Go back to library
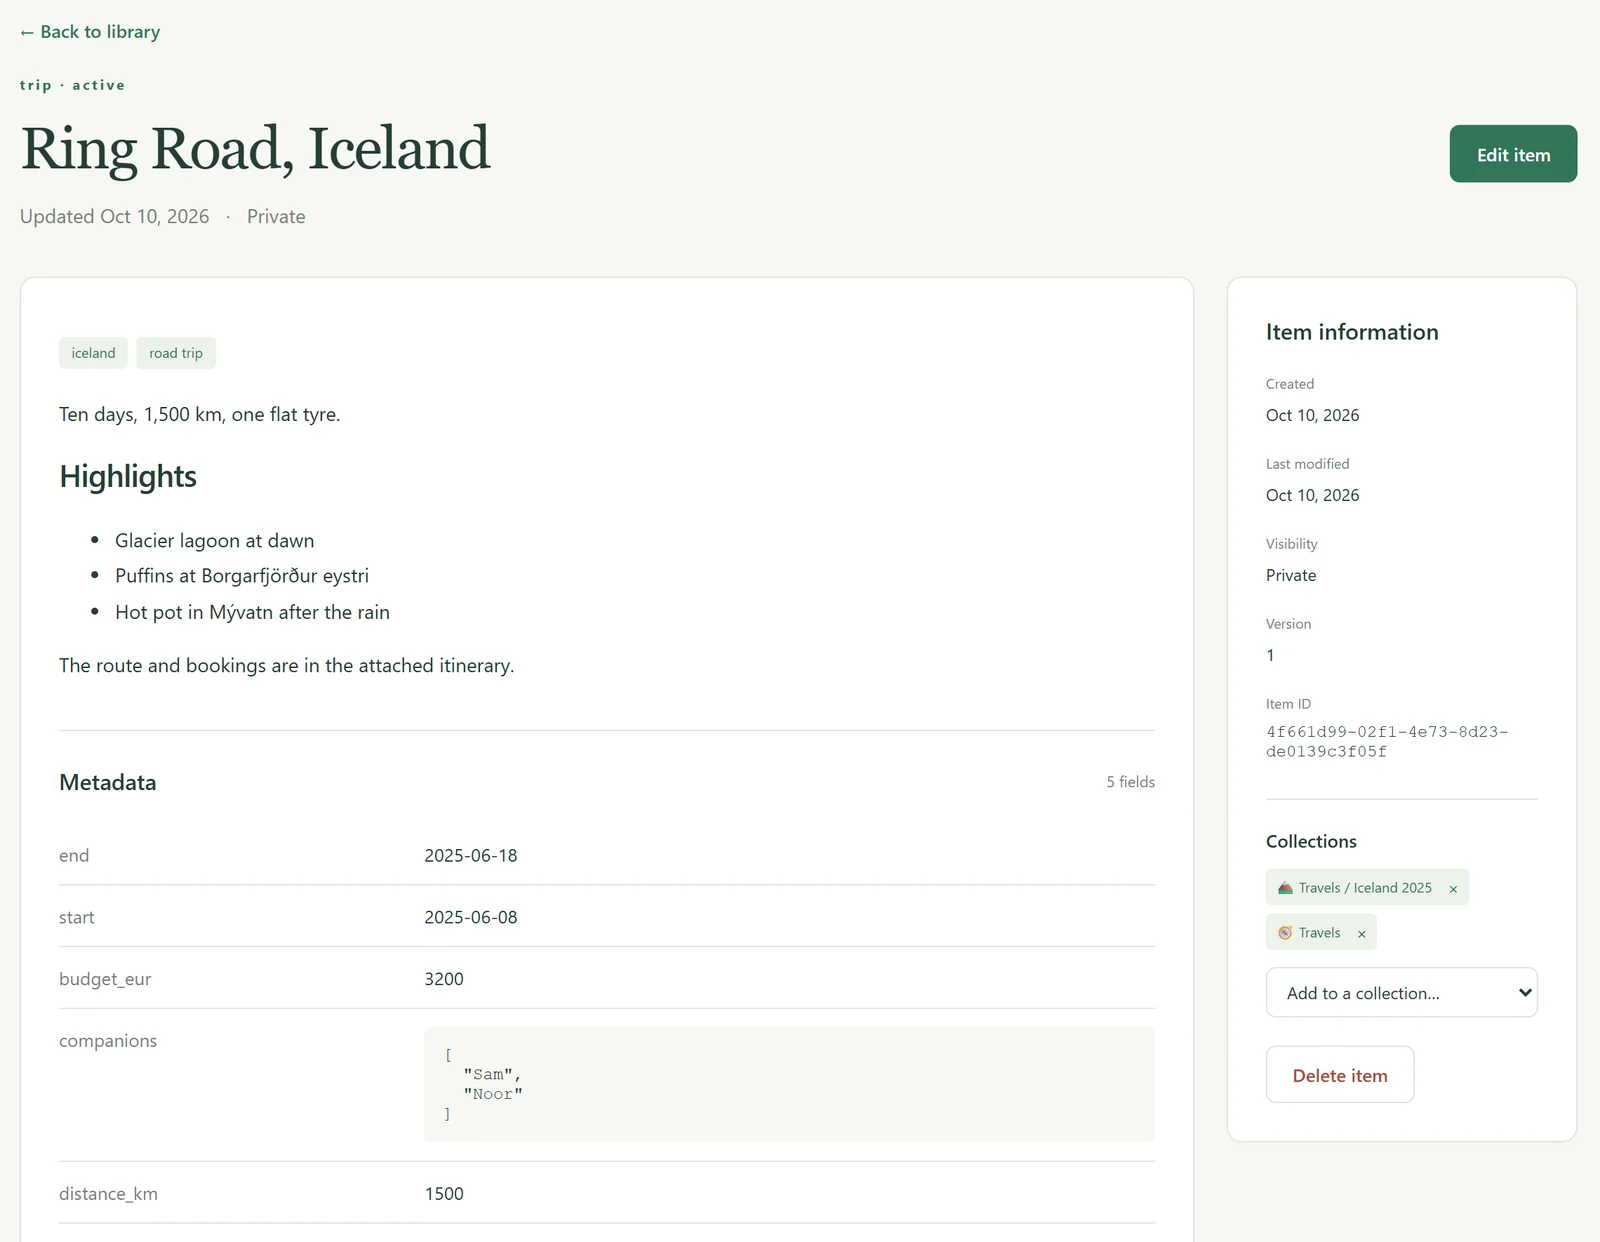 90,32
